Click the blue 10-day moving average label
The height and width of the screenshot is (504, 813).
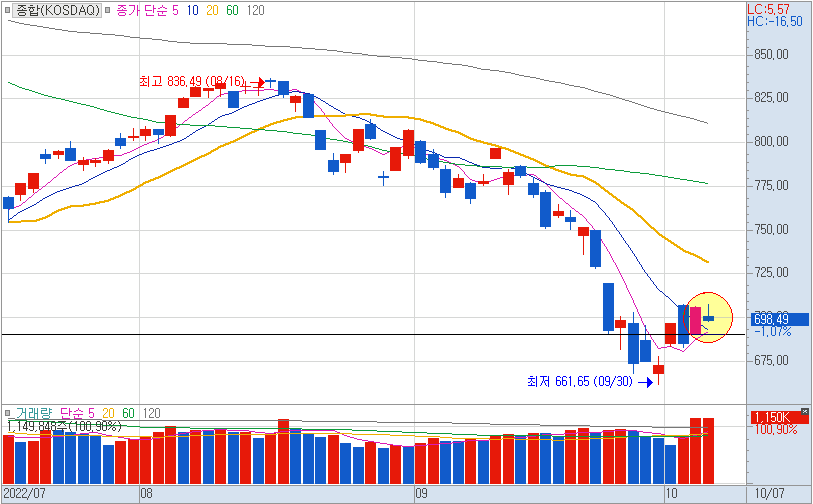[x=192, y=10]
